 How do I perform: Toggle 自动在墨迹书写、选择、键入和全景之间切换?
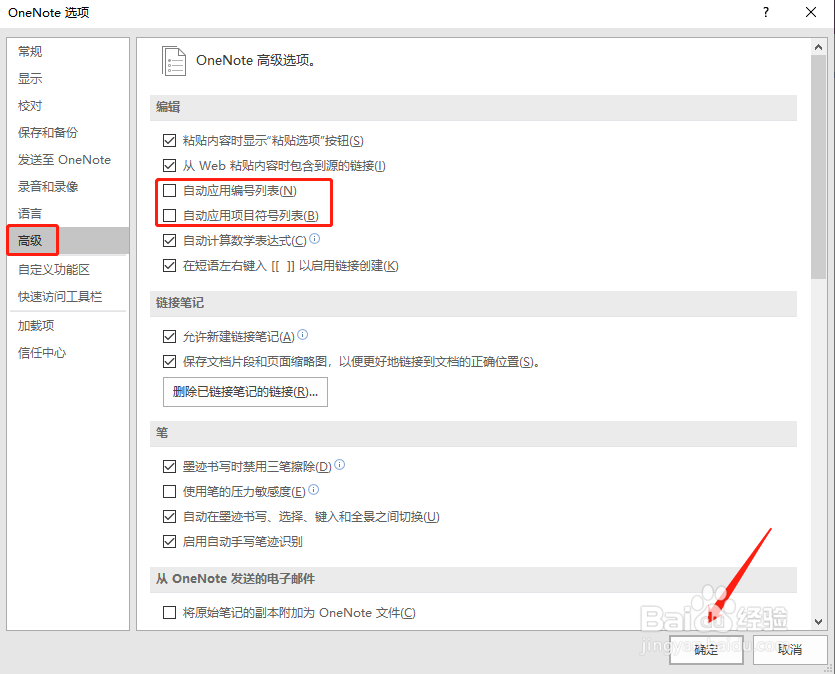[169, 516]
